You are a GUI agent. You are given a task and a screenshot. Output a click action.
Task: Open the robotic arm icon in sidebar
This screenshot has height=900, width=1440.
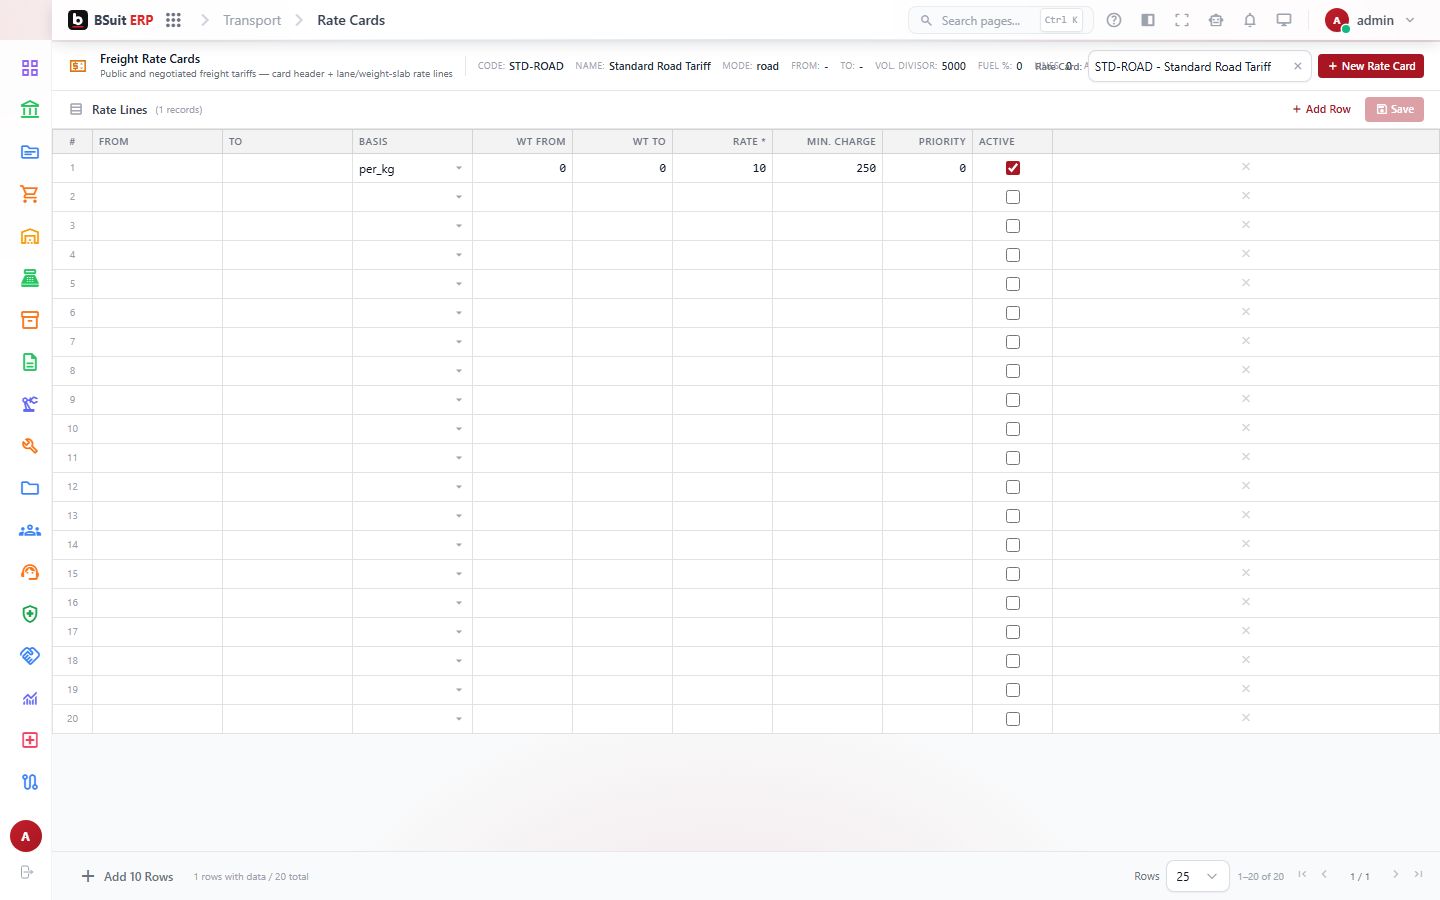tap(30, 404)
